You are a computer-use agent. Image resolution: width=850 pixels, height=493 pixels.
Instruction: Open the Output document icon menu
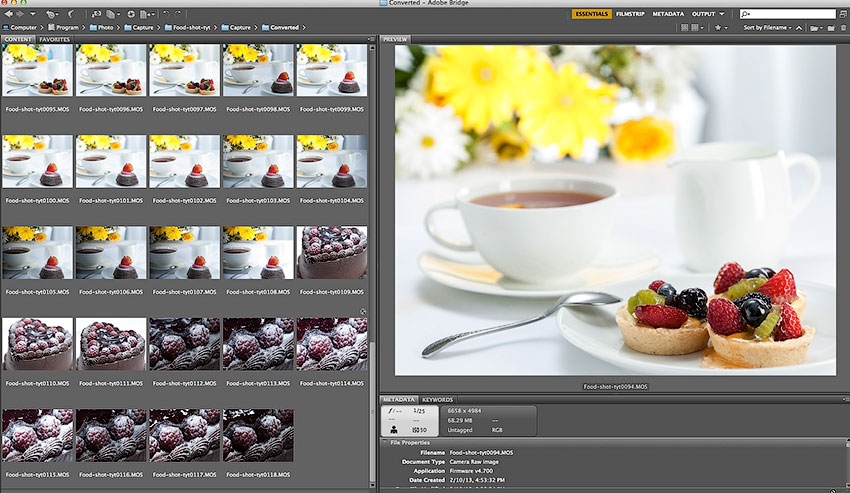pos(147,14)
